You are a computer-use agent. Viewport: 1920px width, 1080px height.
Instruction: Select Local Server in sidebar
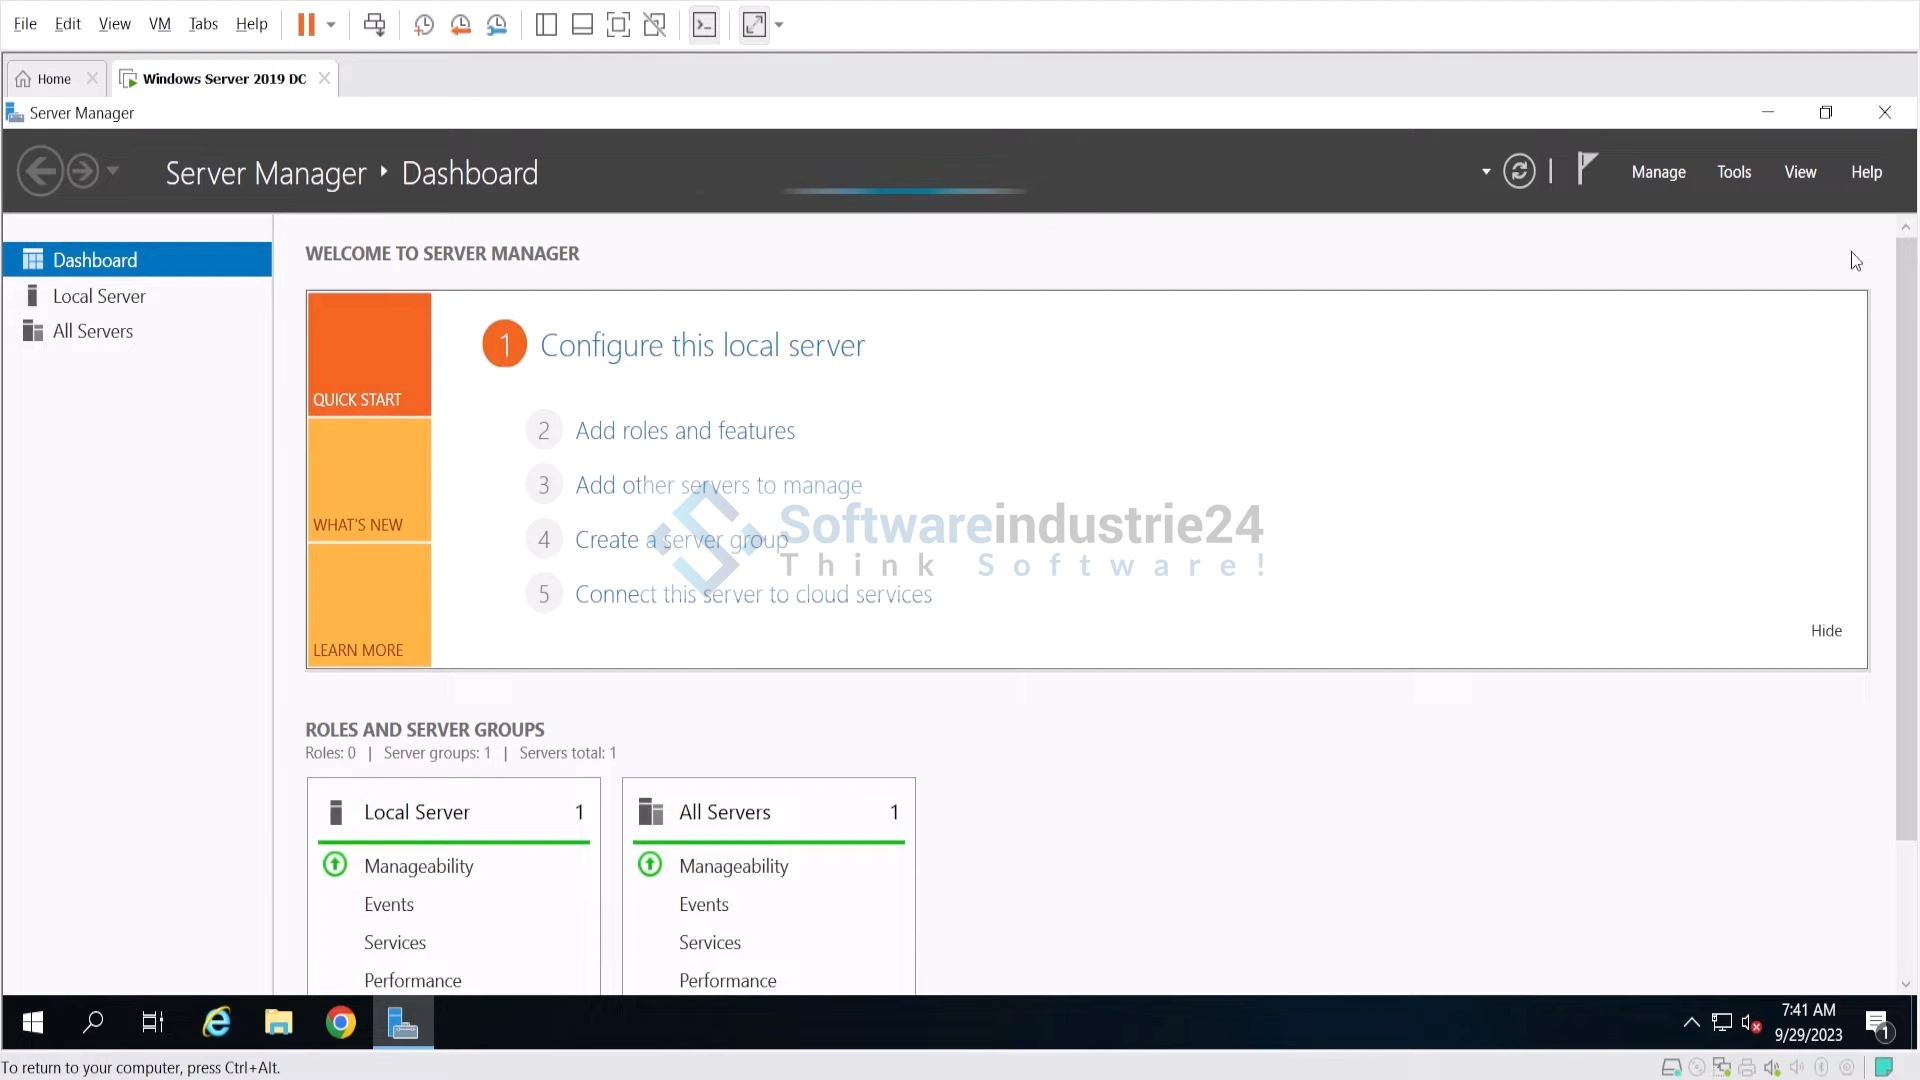[99, 296]
